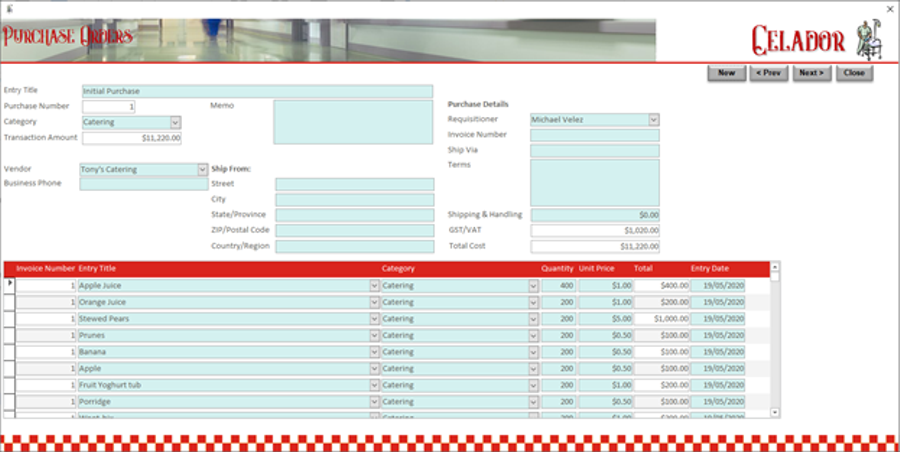Select the record selector for Prunes row
This screenshot has width=900, height=452.
pyautogui.click(x=9, y=335)
